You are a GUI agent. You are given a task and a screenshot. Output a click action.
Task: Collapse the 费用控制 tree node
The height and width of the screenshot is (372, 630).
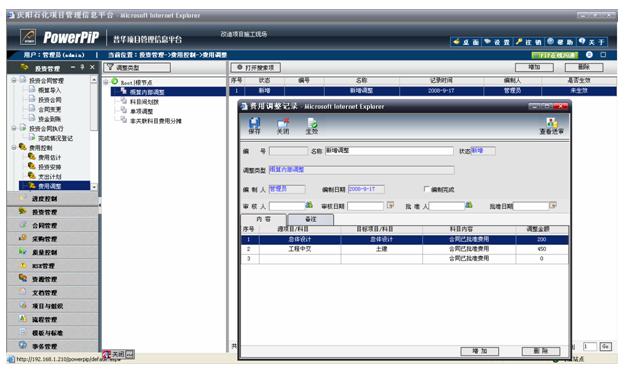click(x=14, y=147)
